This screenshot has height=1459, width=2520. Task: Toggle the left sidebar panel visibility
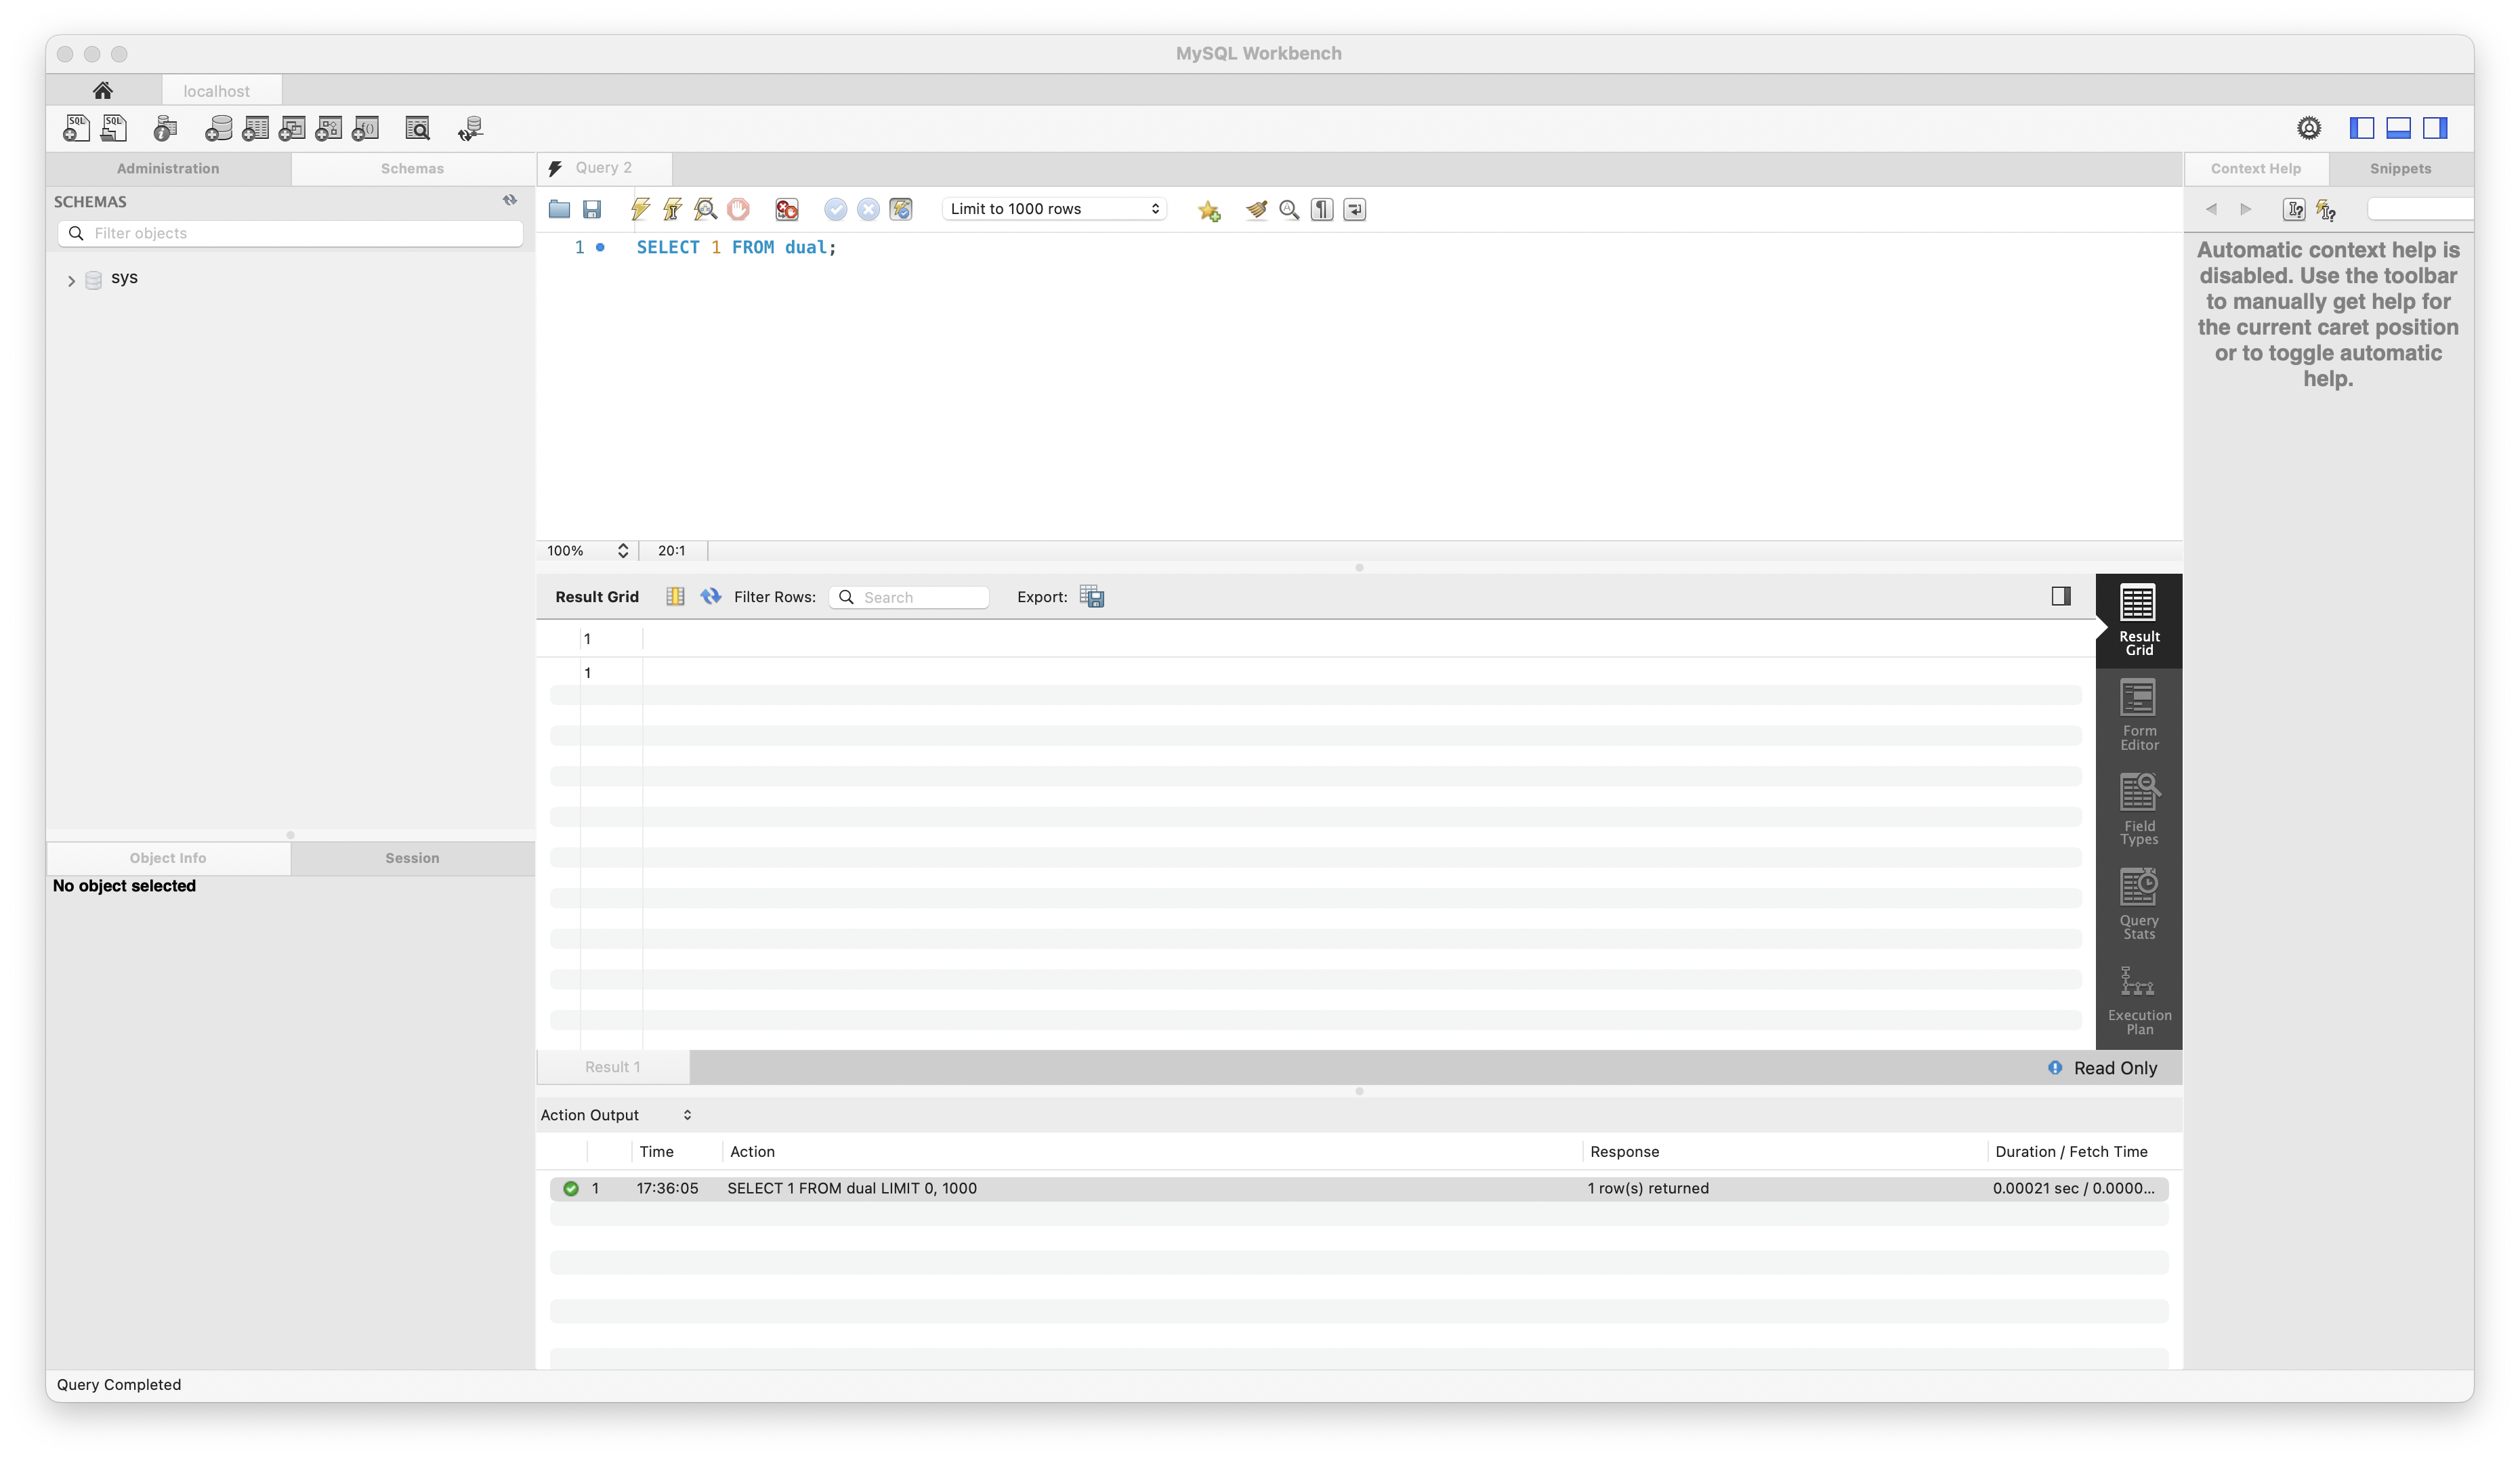tap(2361, 128)
